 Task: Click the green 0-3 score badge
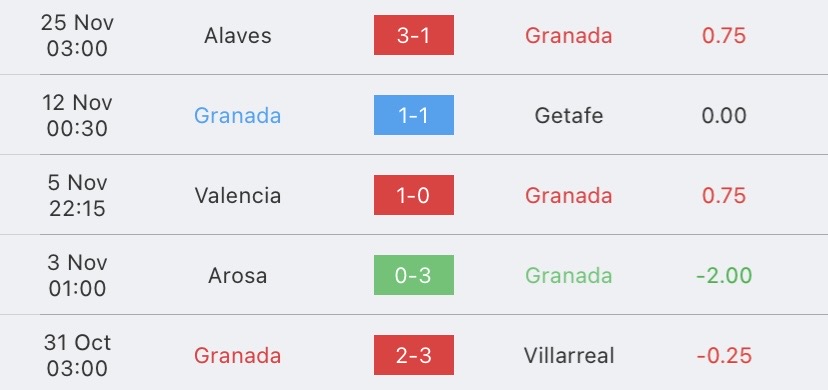pos(413,275)
